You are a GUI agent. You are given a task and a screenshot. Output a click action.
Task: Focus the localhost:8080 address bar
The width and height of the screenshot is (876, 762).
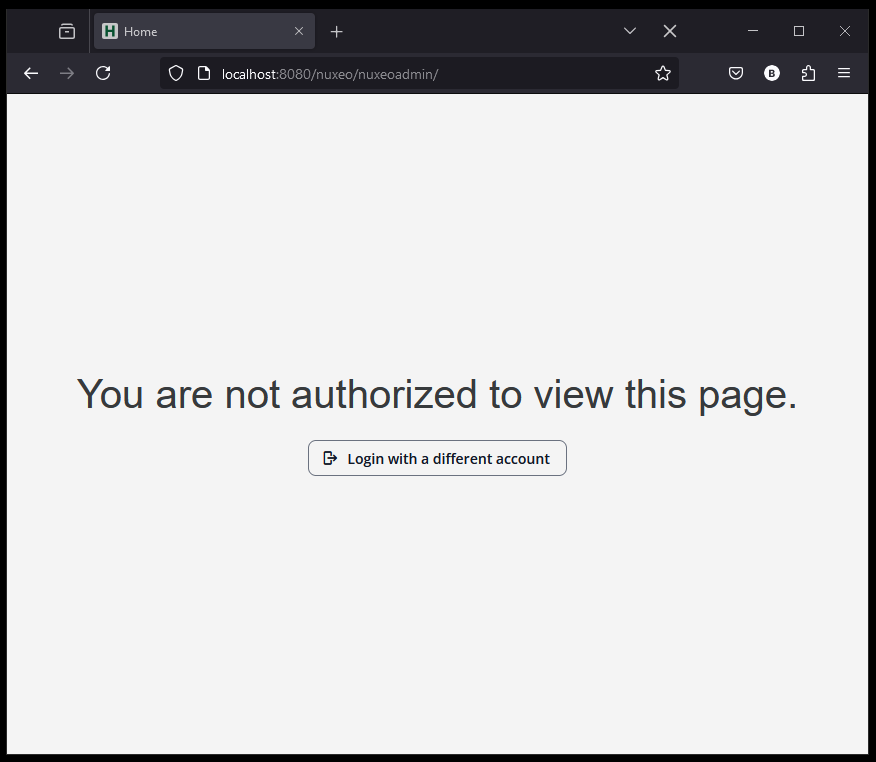[x=420, y=73]
